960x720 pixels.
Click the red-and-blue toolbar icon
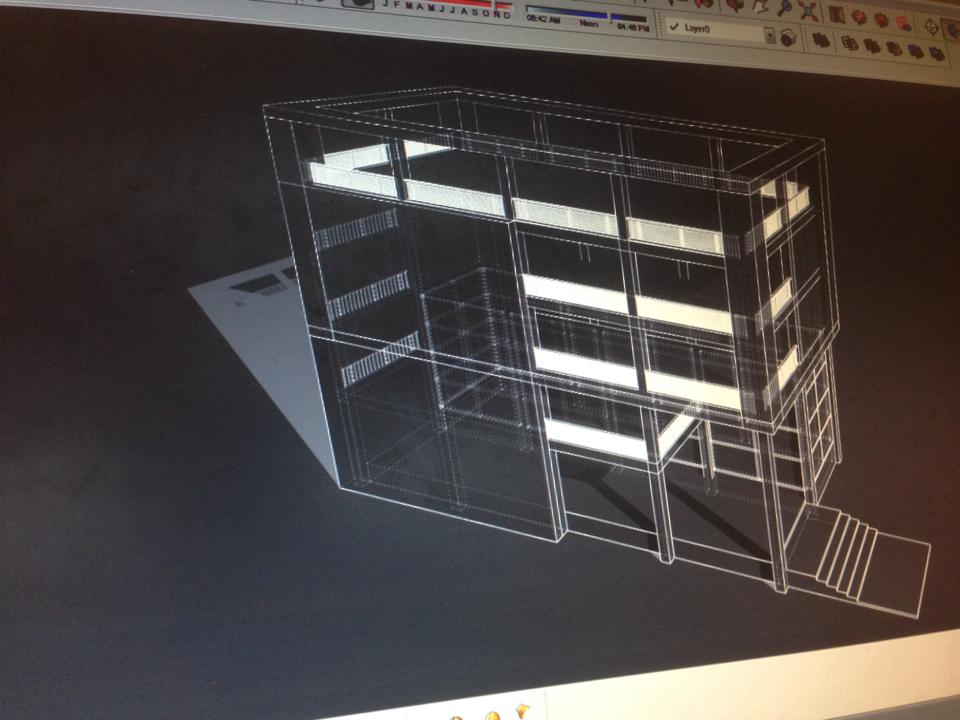coord(904,24)
